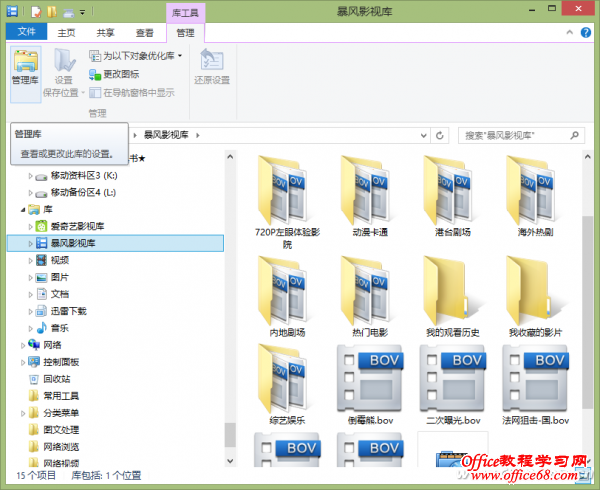600x490 pixels.
Task: Click 设置保存位置 (Set save location) button
Action: (x=63, y=73)
